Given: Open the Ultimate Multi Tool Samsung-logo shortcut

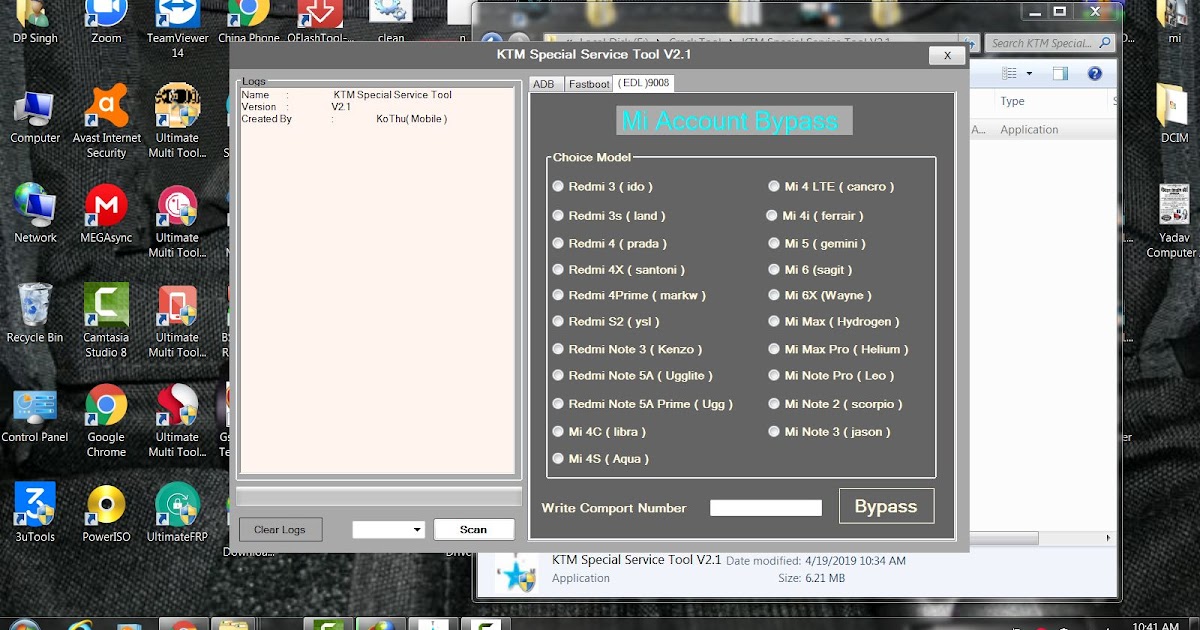Looking at the screenshot, I should pyautogui.click(x=177, y=421).
